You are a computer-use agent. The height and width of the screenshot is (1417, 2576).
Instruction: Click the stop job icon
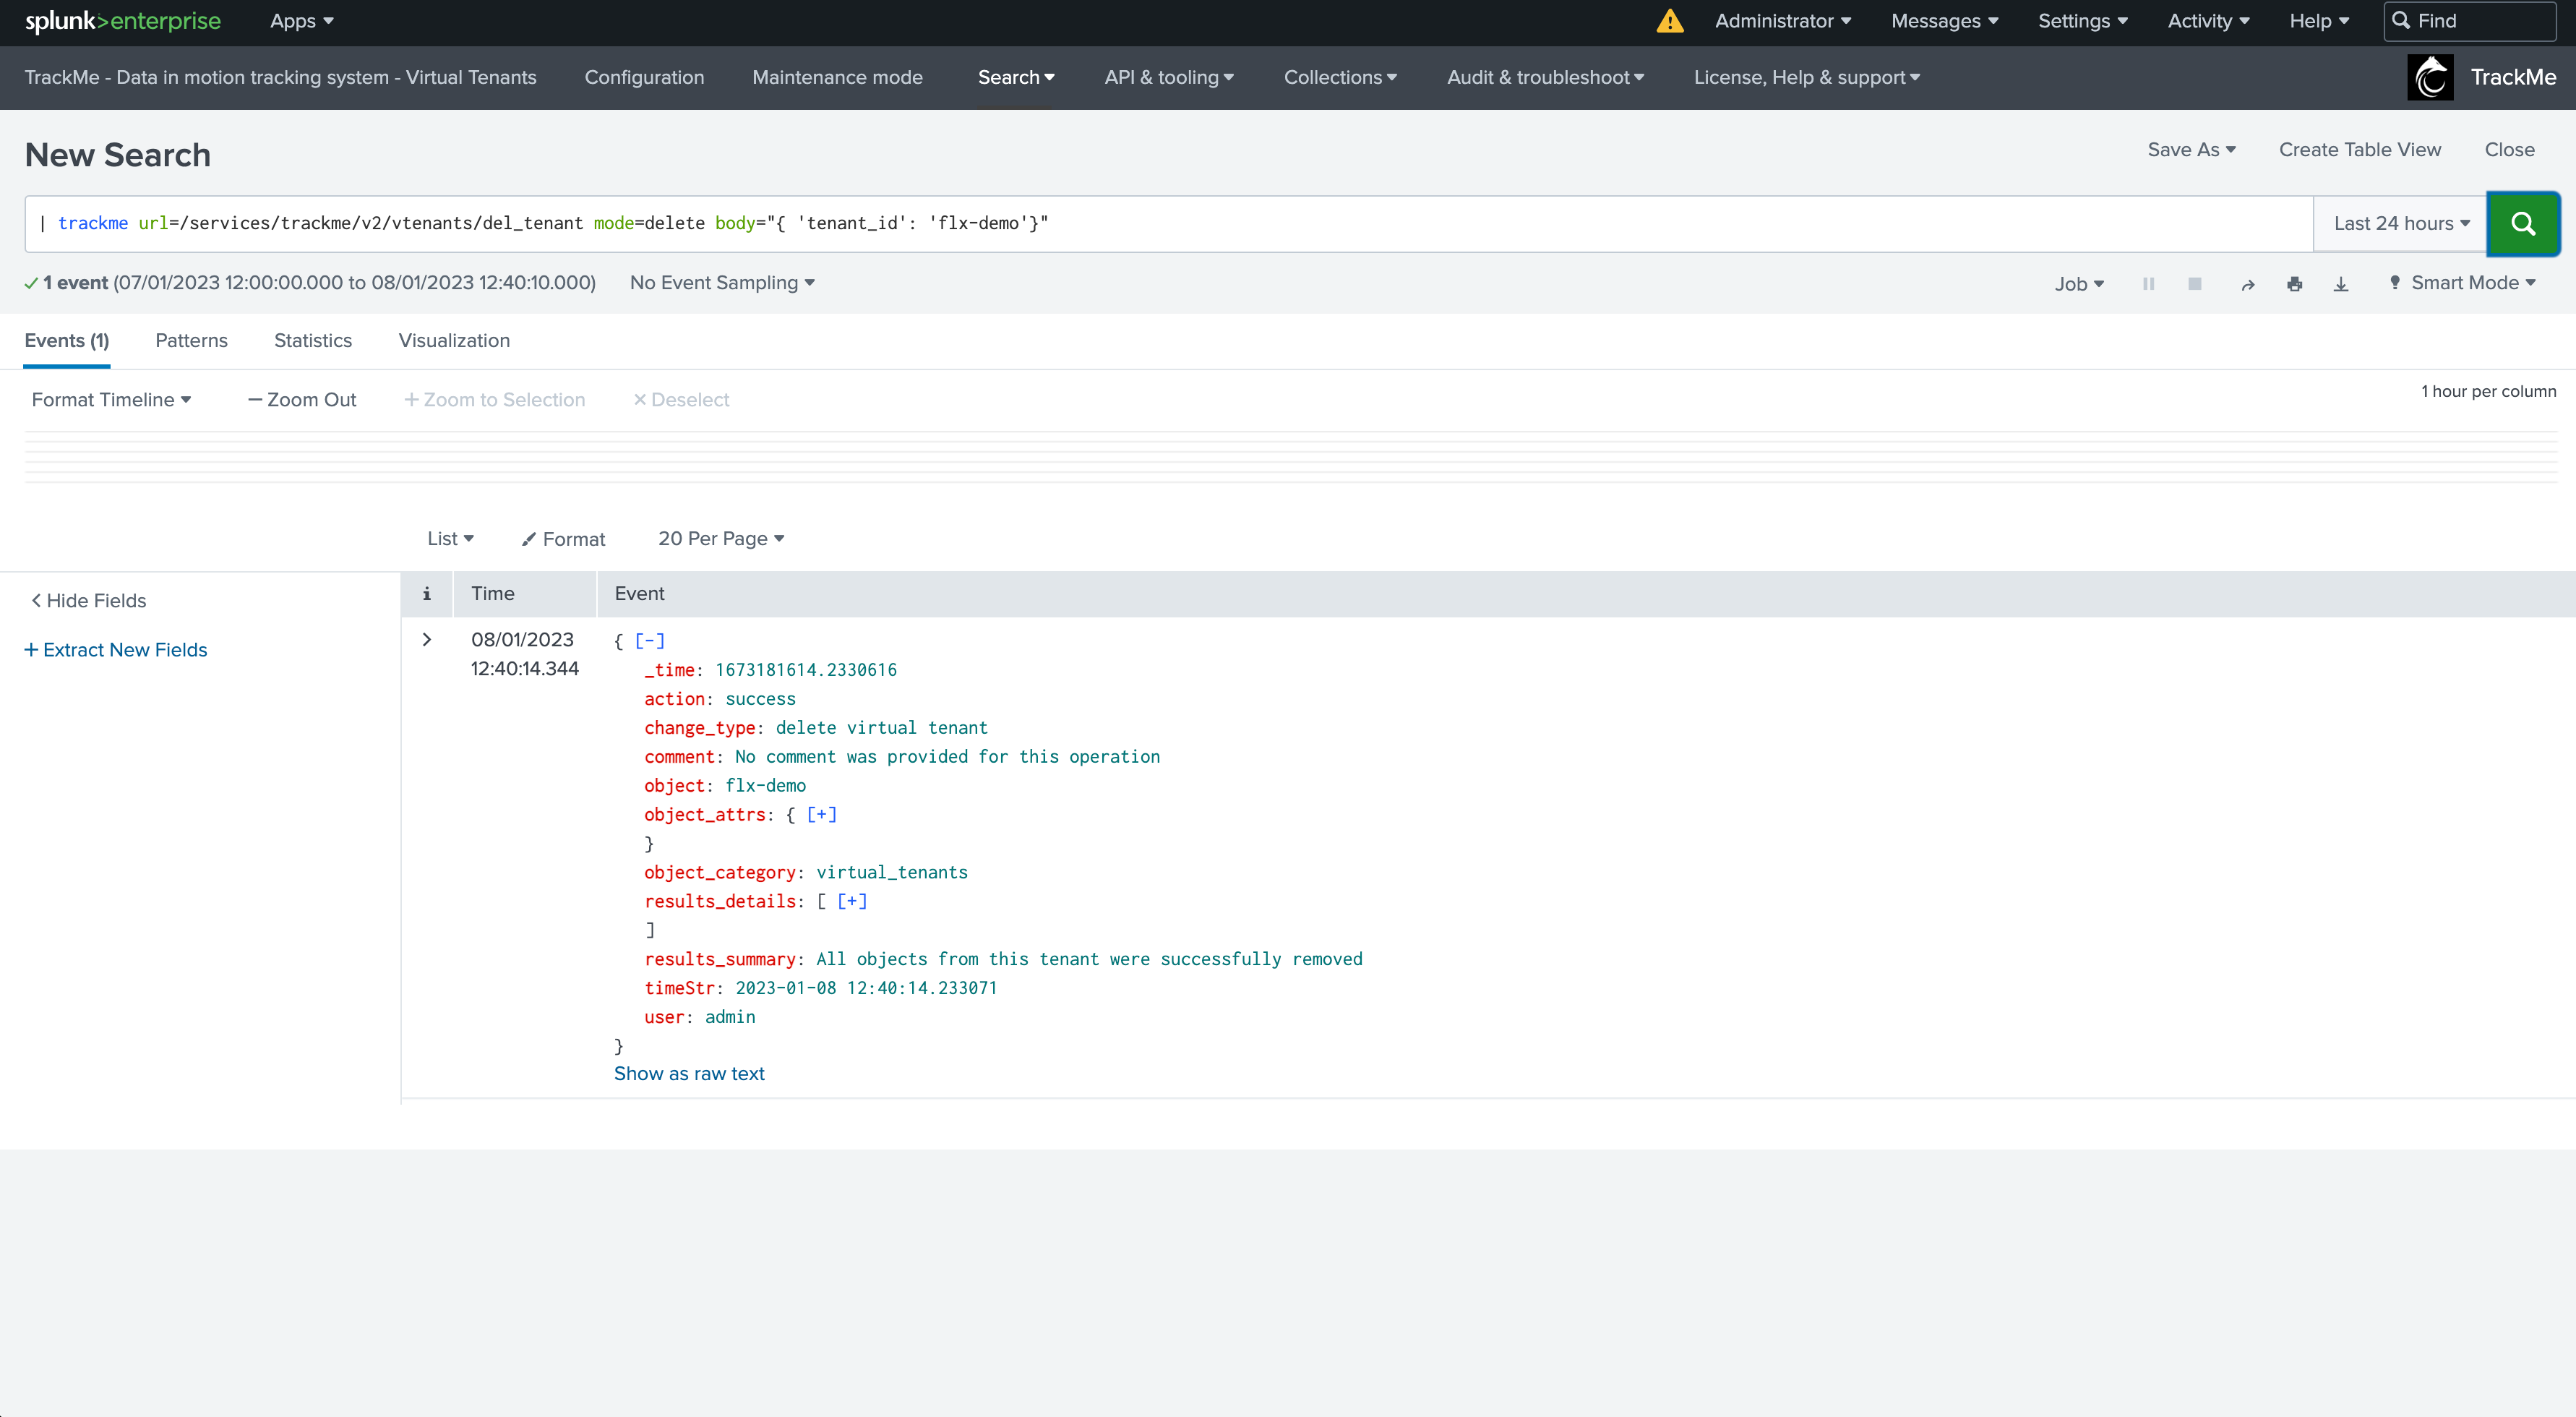[2194, 284]
